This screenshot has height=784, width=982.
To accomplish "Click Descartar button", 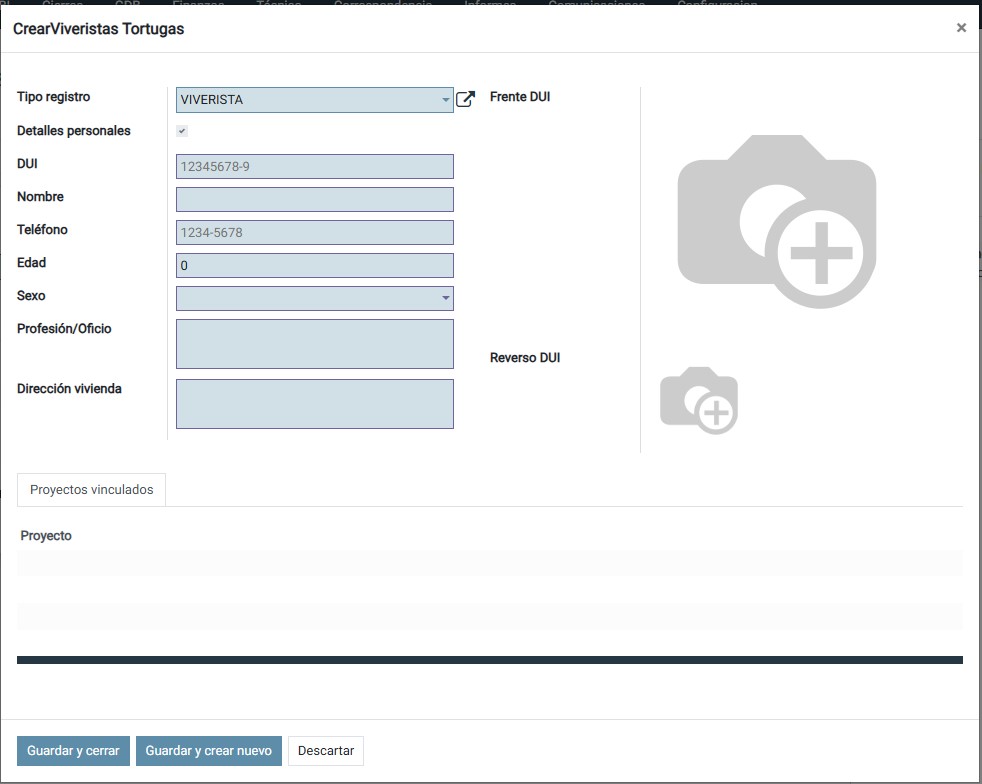I will click(326, 751).
